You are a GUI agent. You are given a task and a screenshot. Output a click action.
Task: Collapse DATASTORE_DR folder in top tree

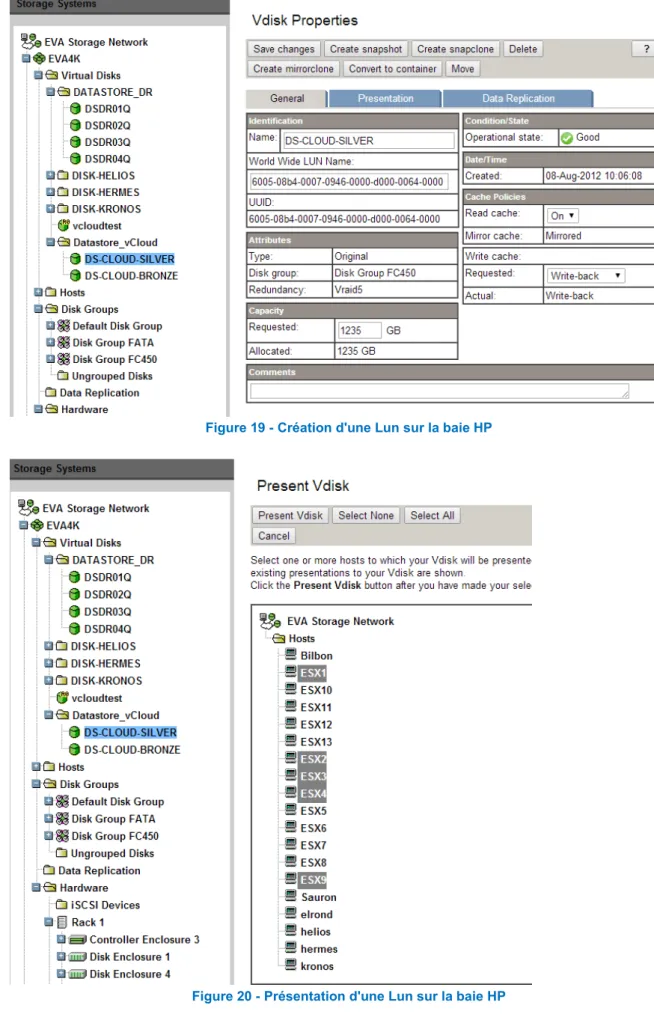tap(50, 91)
